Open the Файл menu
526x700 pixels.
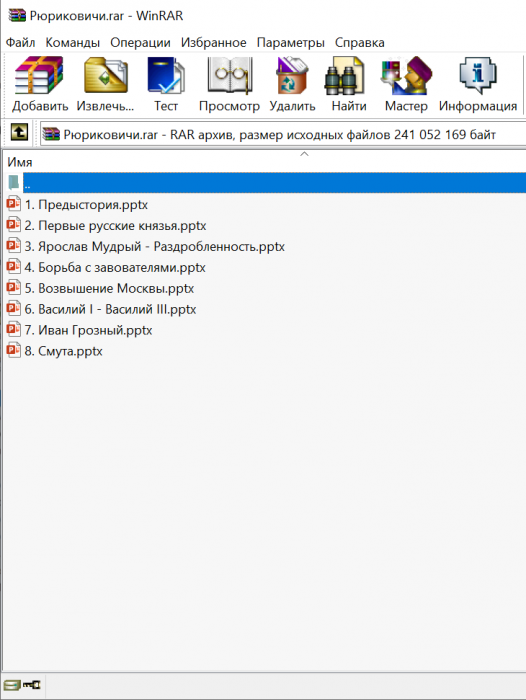tap(20, 42)
